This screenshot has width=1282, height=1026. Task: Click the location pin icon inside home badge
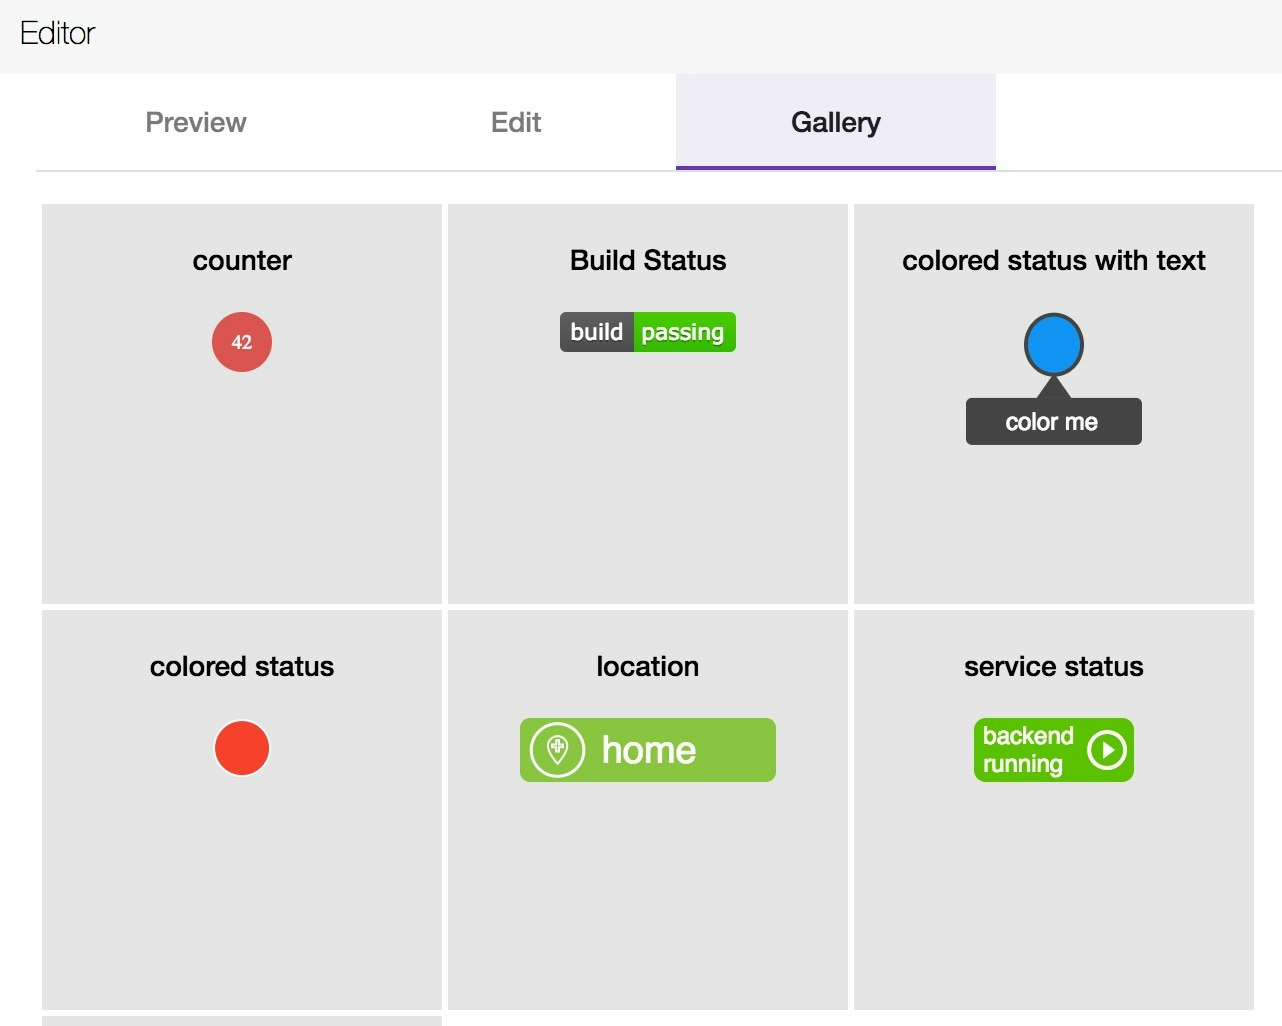coord(556,749)
